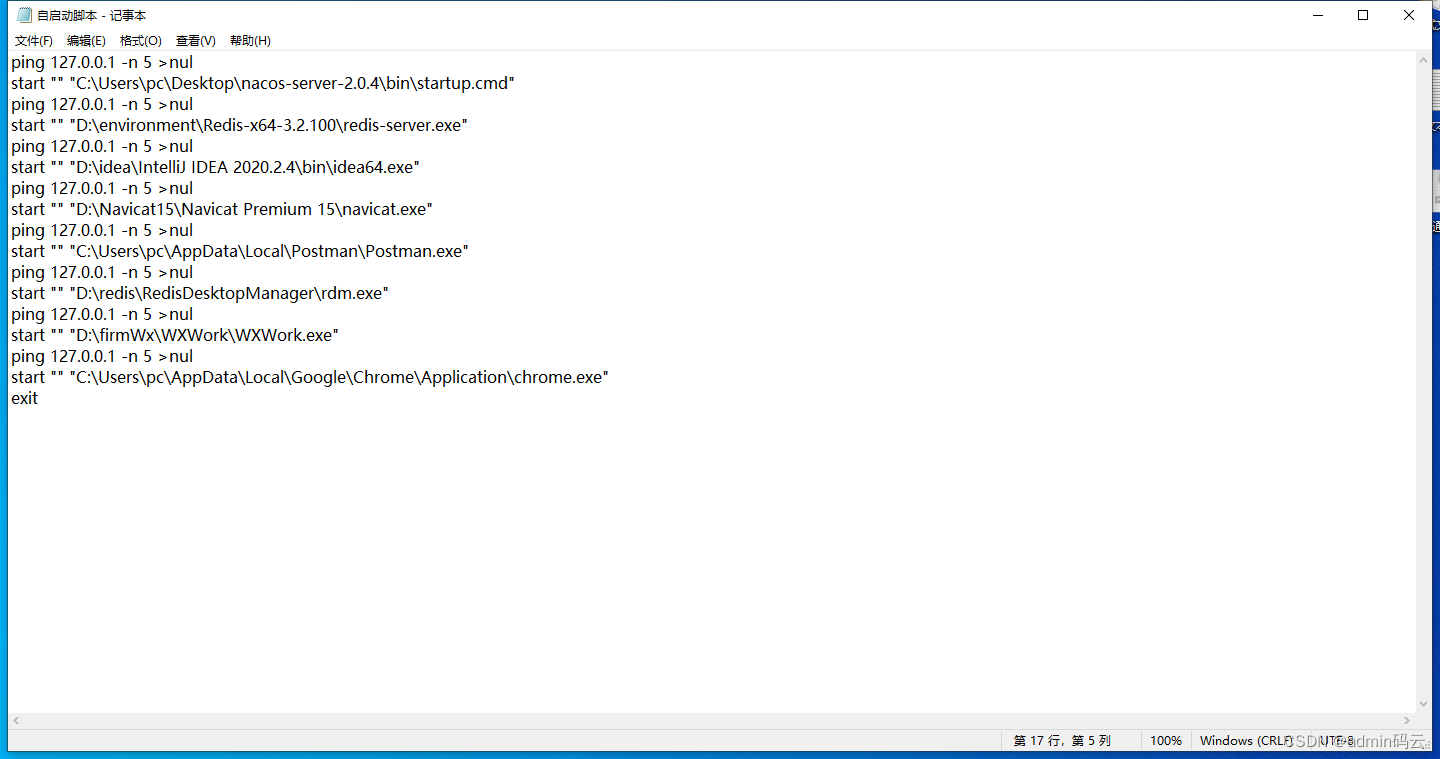Image resolution: width=1440 pixels, height=759 pixels.
Task: Click the WXWork.exe start line
Action: [175, 335]
